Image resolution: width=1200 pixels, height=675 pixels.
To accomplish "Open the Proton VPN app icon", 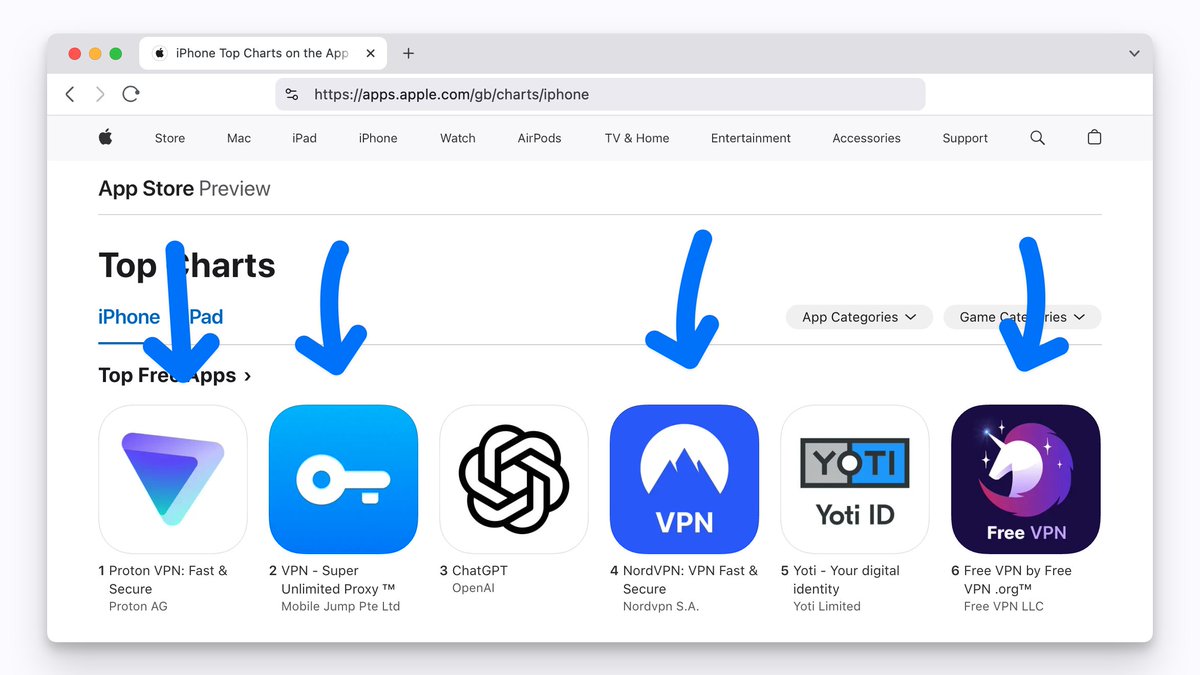I will coord(173,479).
